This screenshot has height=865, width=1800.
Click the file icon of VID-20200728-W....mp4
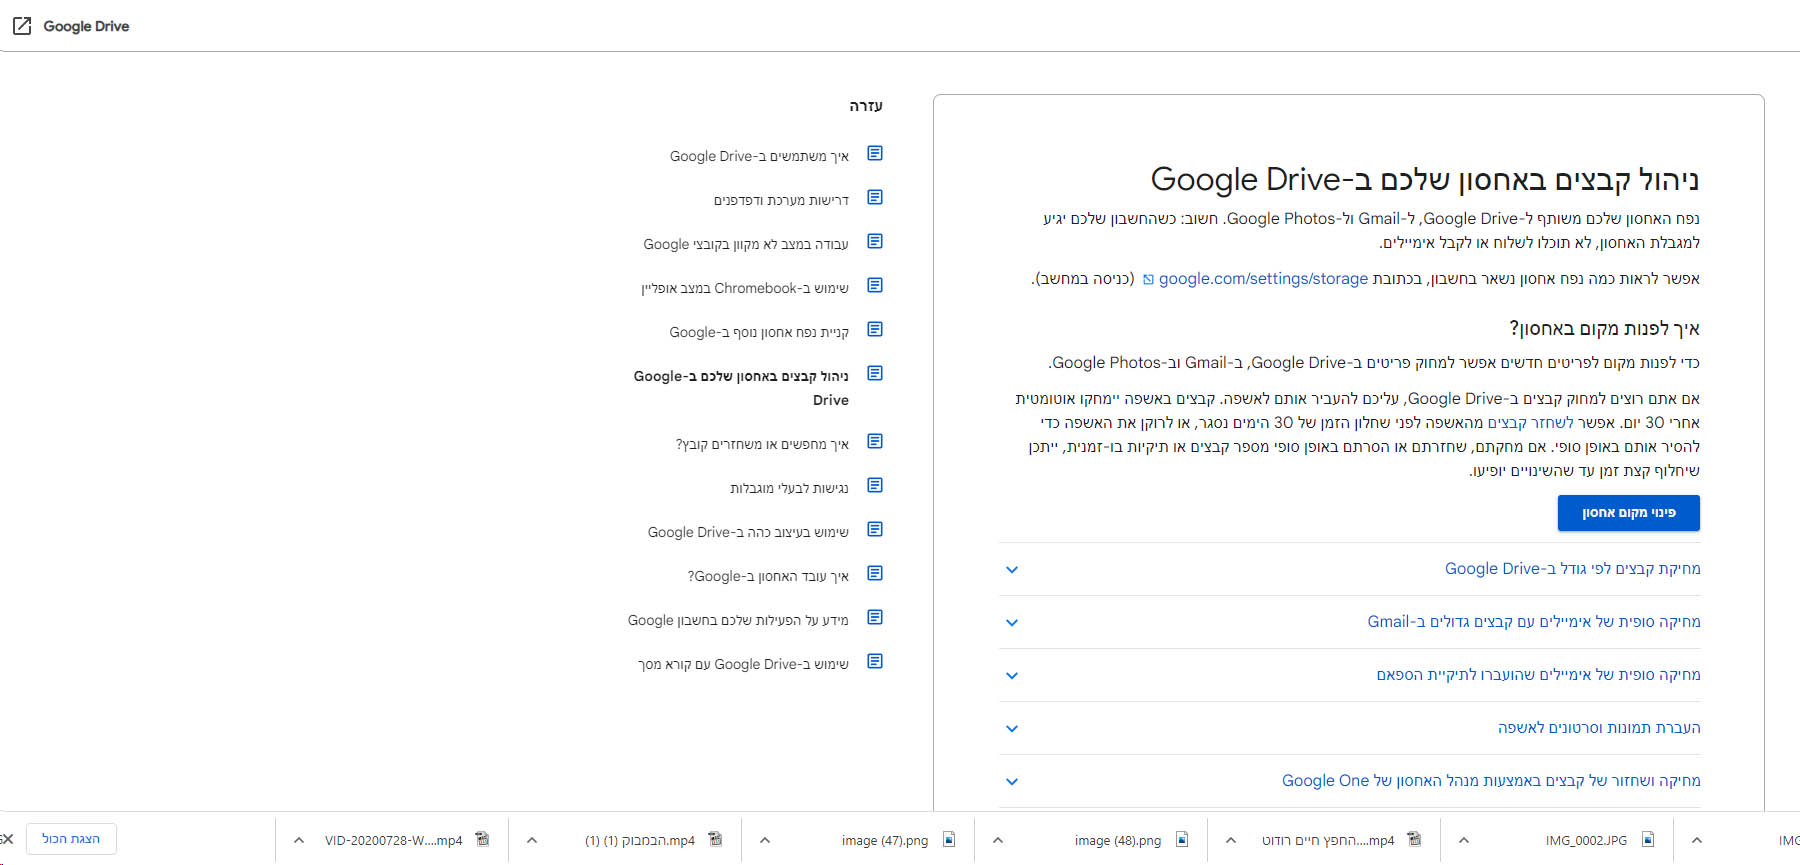coord(483,839)
